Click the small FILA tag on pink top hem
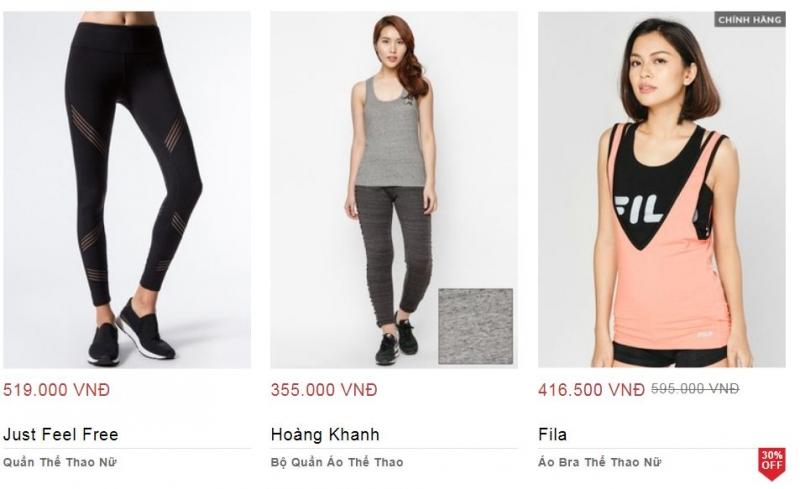This screenshot has height=489, width=800. (x=705, y=334)
